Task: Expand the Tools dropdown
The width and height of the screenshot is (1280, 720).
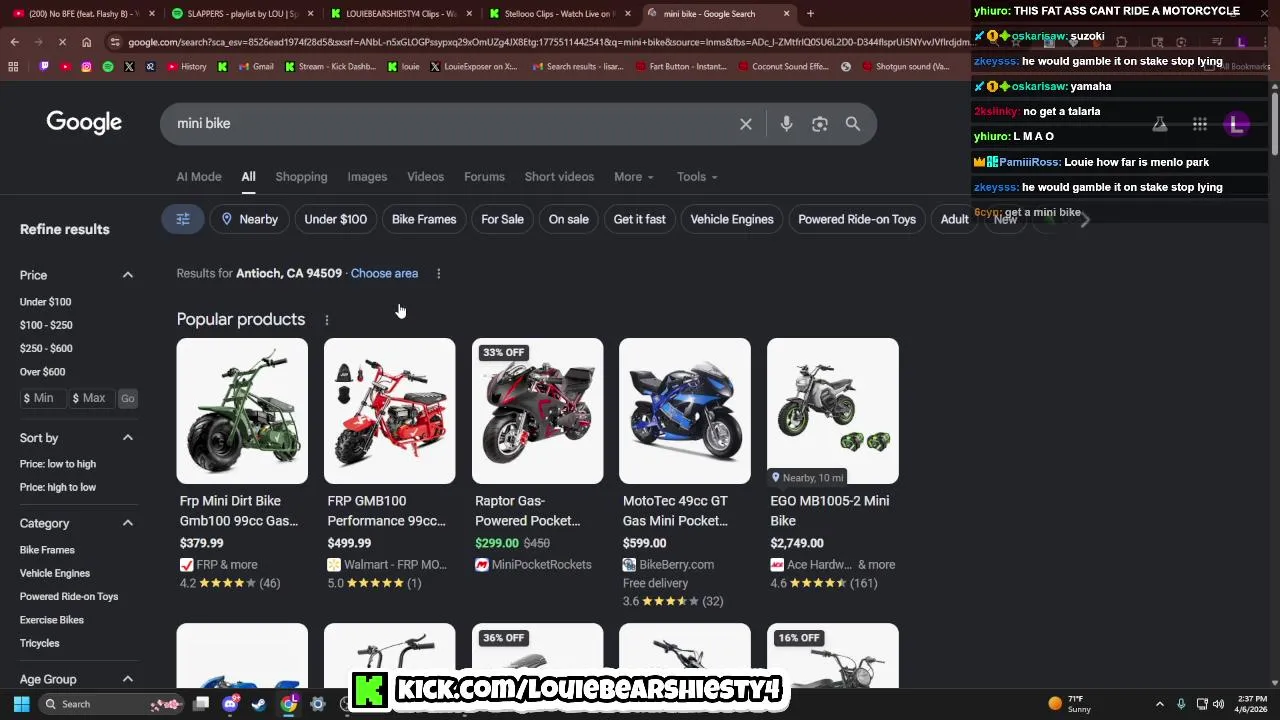Action: pos(697,177)
